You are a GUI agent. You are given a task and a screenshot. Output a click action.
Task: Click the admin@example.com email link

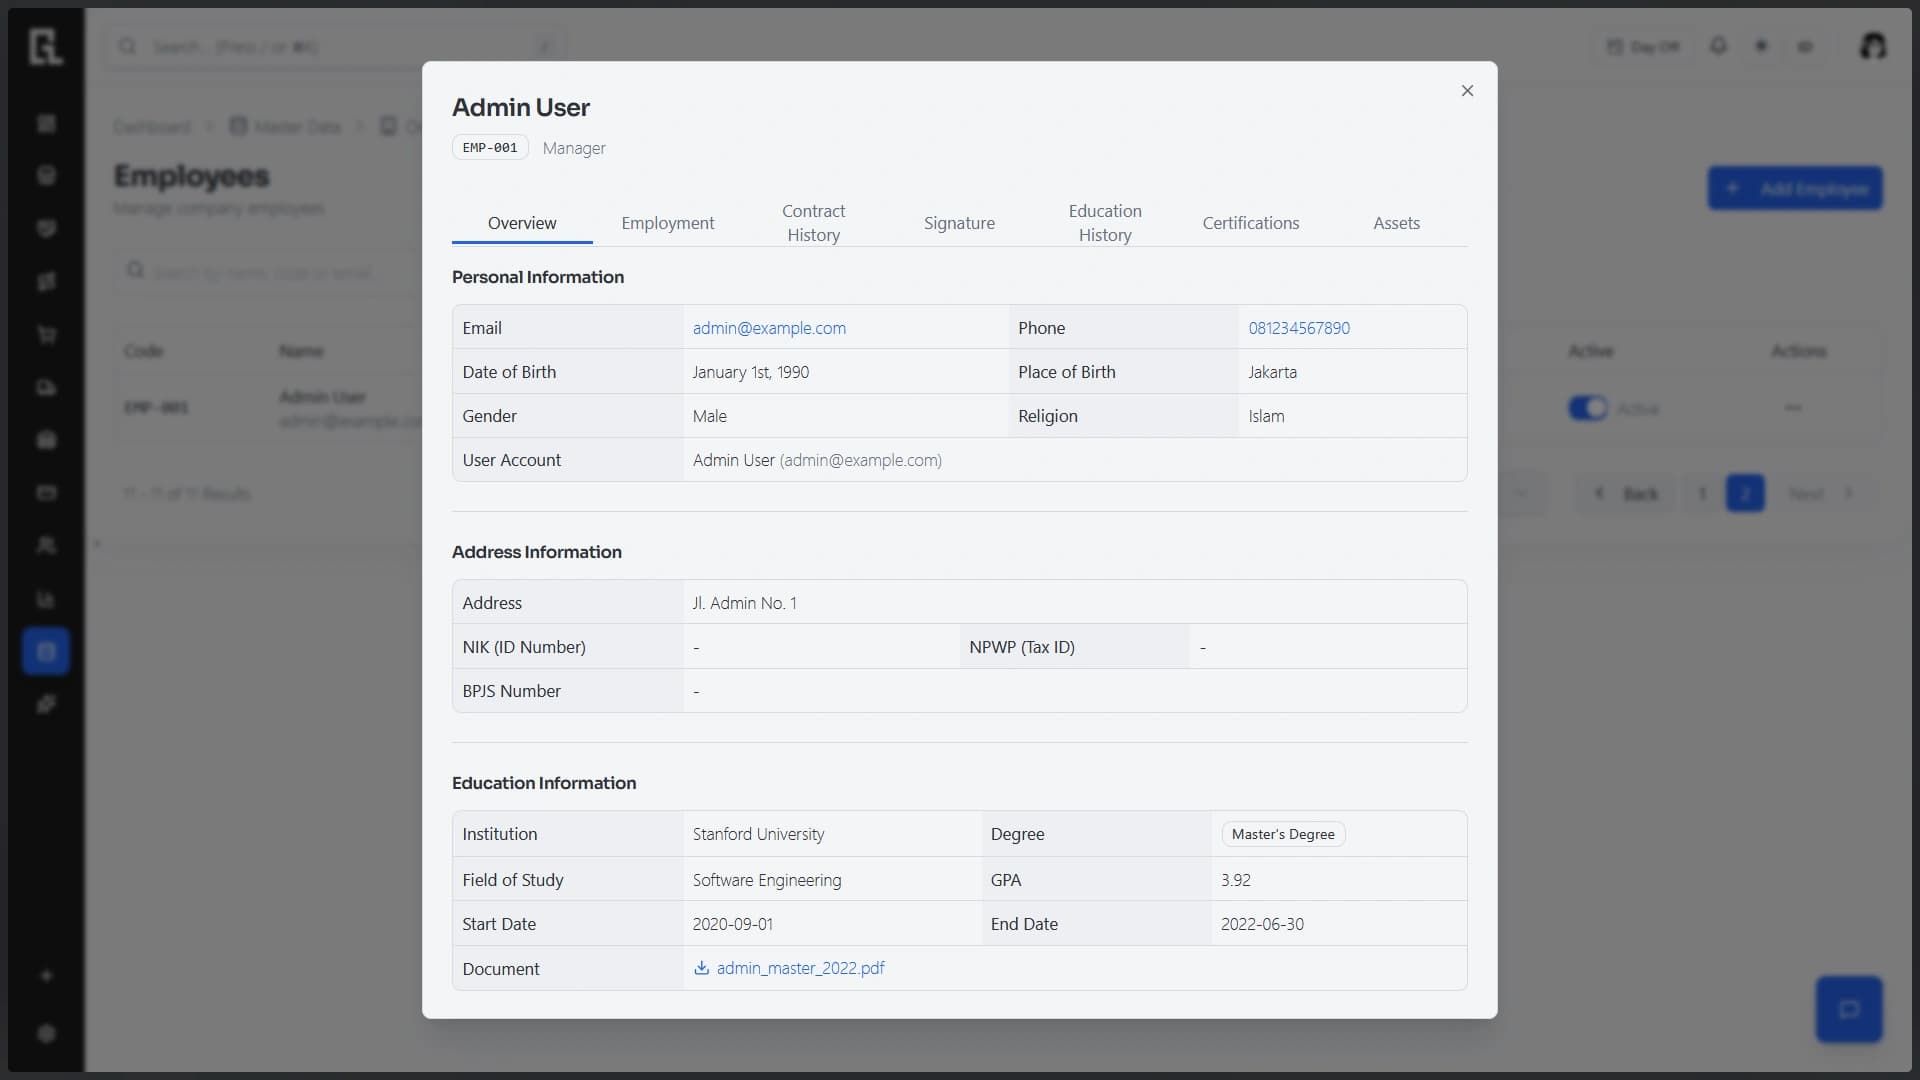769,328
